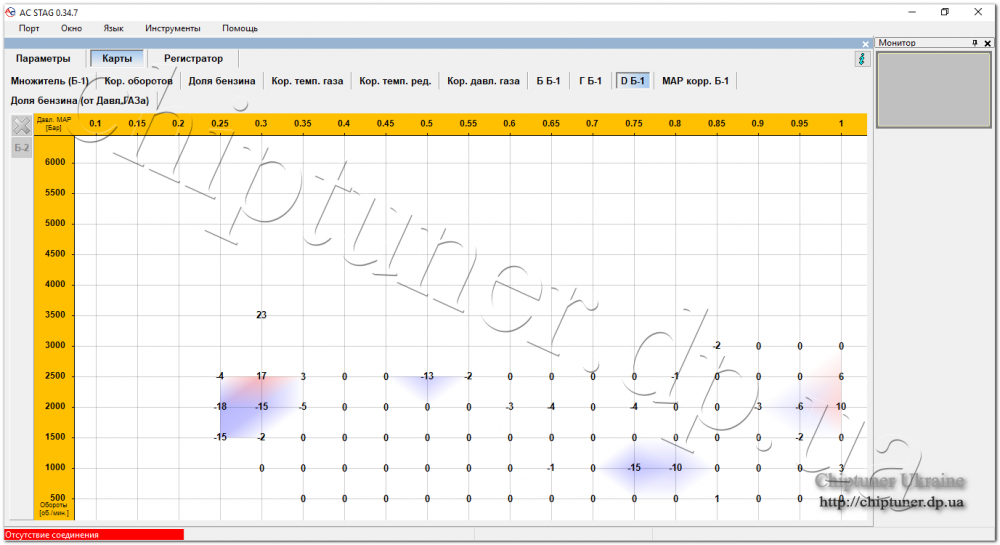Select the Б-2 bank button
Image resolution: width=1000 pixels, height=545 pixels.
[22, 148]
